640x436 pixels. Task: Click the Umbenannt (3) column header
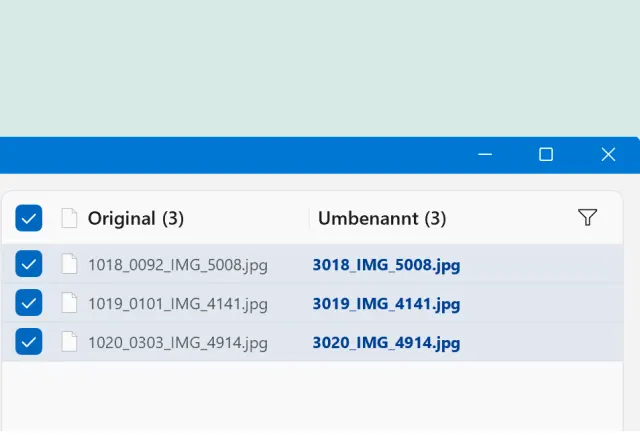pos(382,218)
